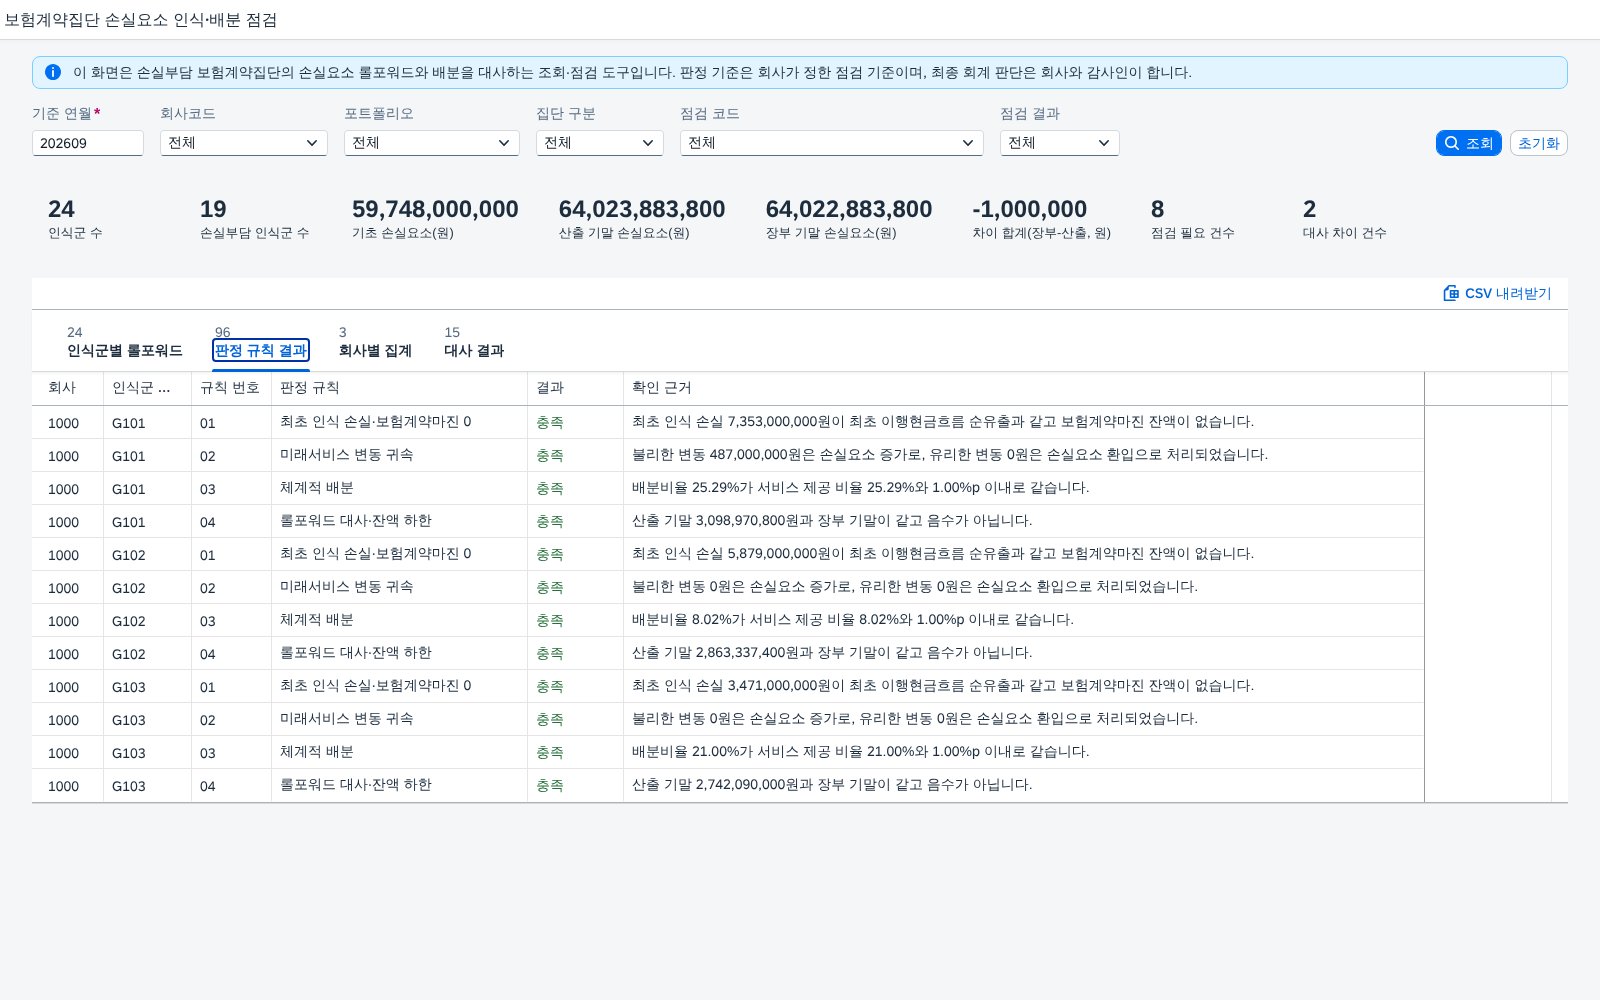Click the 회사 column header
This screenshot has width=1600, height=1000.
point(68,388)
